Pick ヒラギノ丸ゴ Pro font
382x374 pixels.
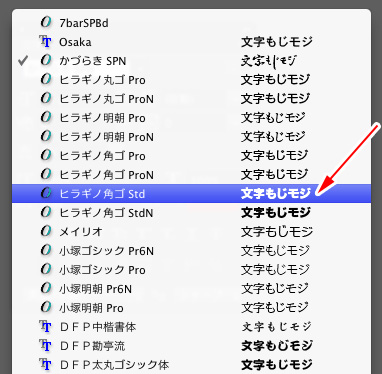pos(191,80)
